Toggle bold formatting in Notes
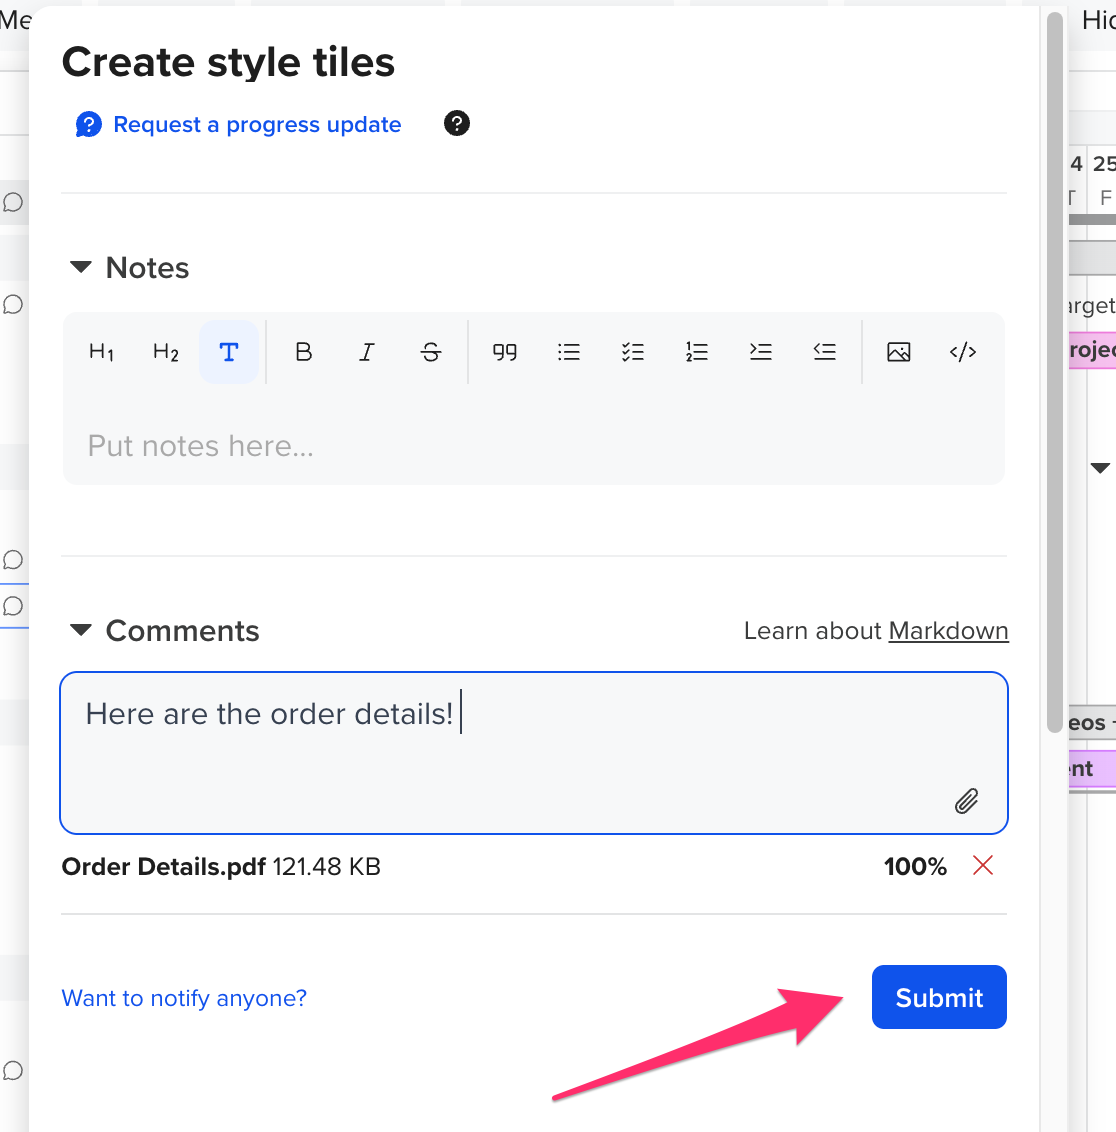The image size is (1116, 1132). tap(304, 352)
